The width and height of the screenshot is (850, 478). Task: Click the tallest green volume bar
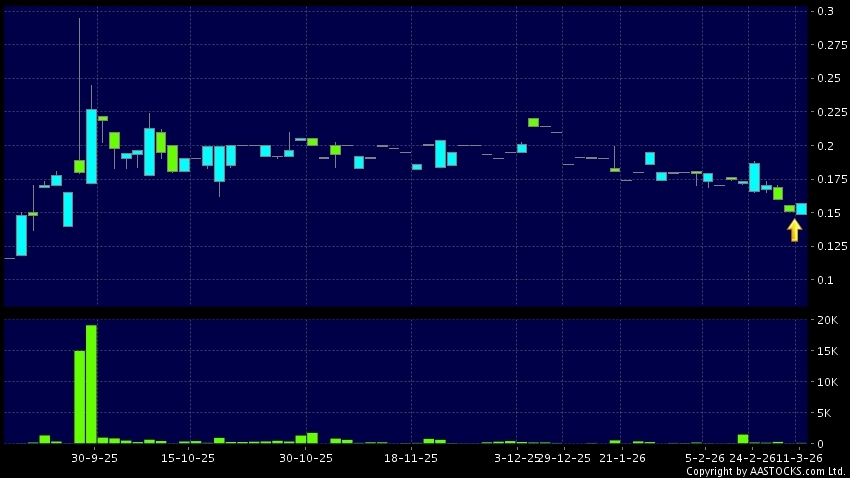pyautogui.click(x=91, y=384)
